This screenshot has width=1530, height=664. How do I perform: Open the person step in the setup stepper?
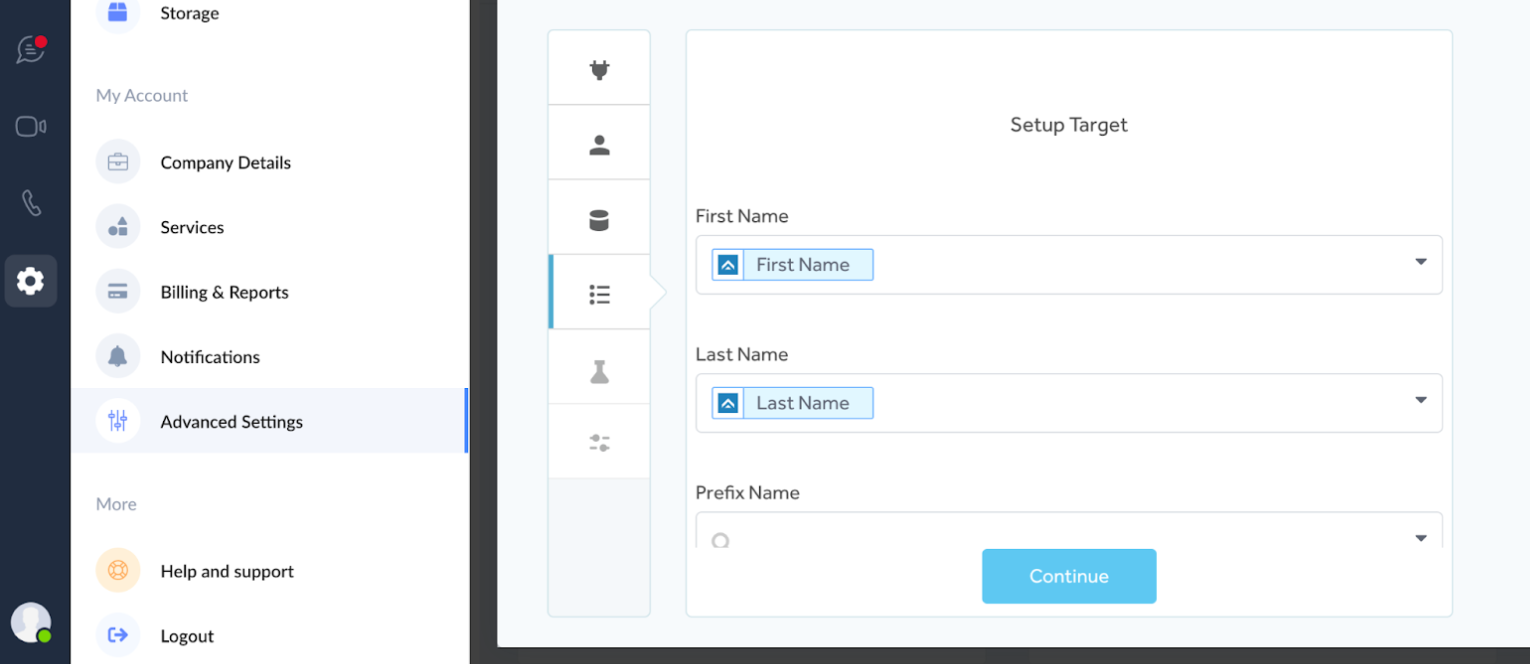[x=598, y=143]
